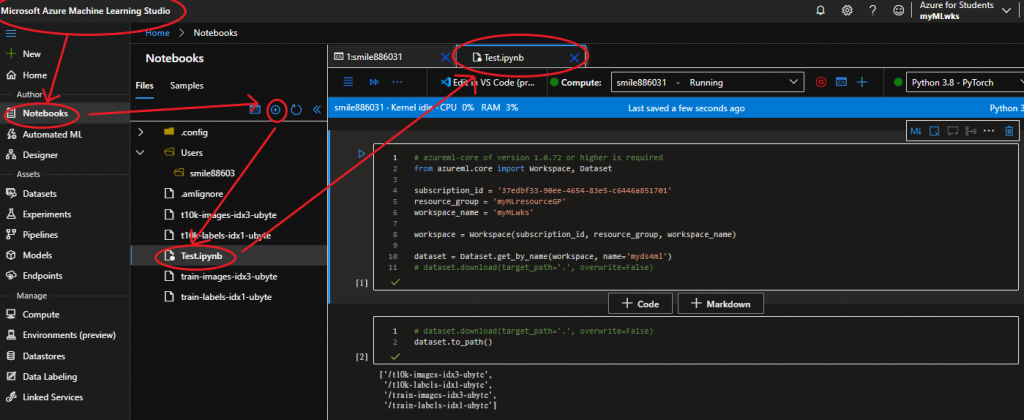
Task: Open the settings gear
Action: pyautogui.click(x=847, y=10)
